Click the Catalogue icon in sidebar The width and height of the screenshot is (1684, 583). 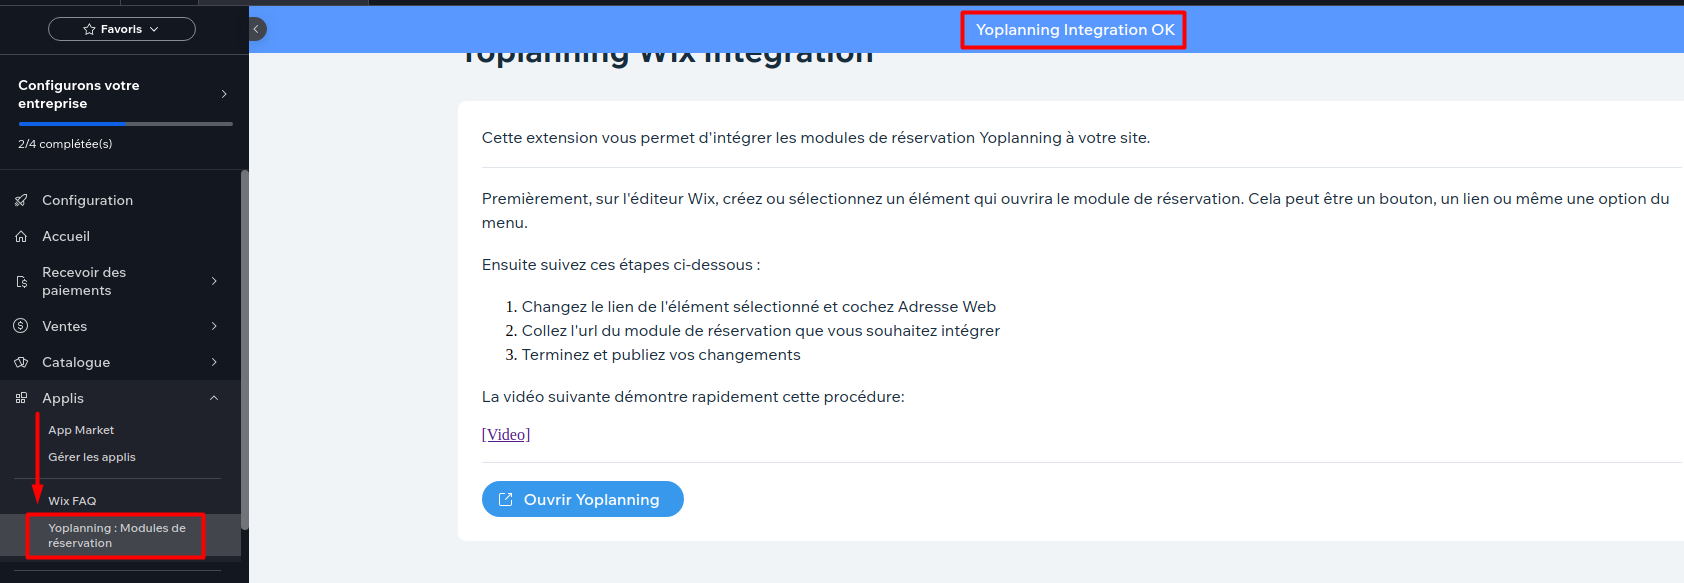pyautogui.click(x=21, y=363)
